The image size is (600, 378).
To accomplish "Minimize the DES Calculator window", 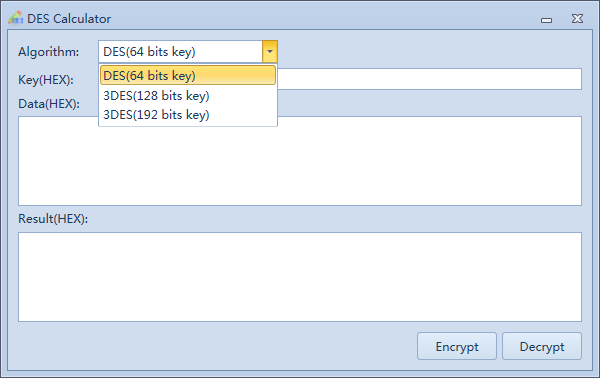I will [x=546, y=20].
